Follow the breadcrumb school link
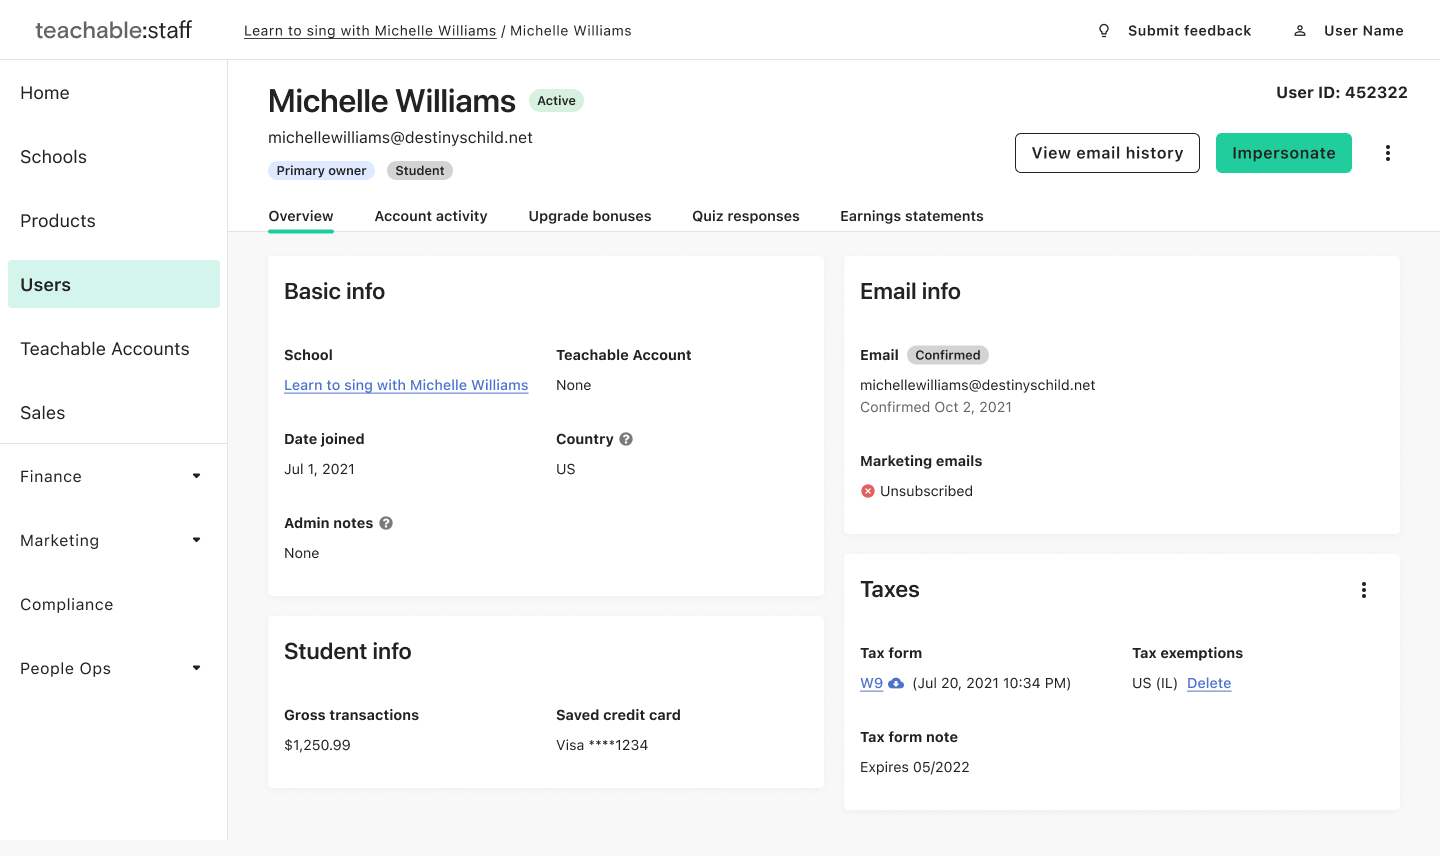Viewport: 1440px width, 856px height. (370, 31)
